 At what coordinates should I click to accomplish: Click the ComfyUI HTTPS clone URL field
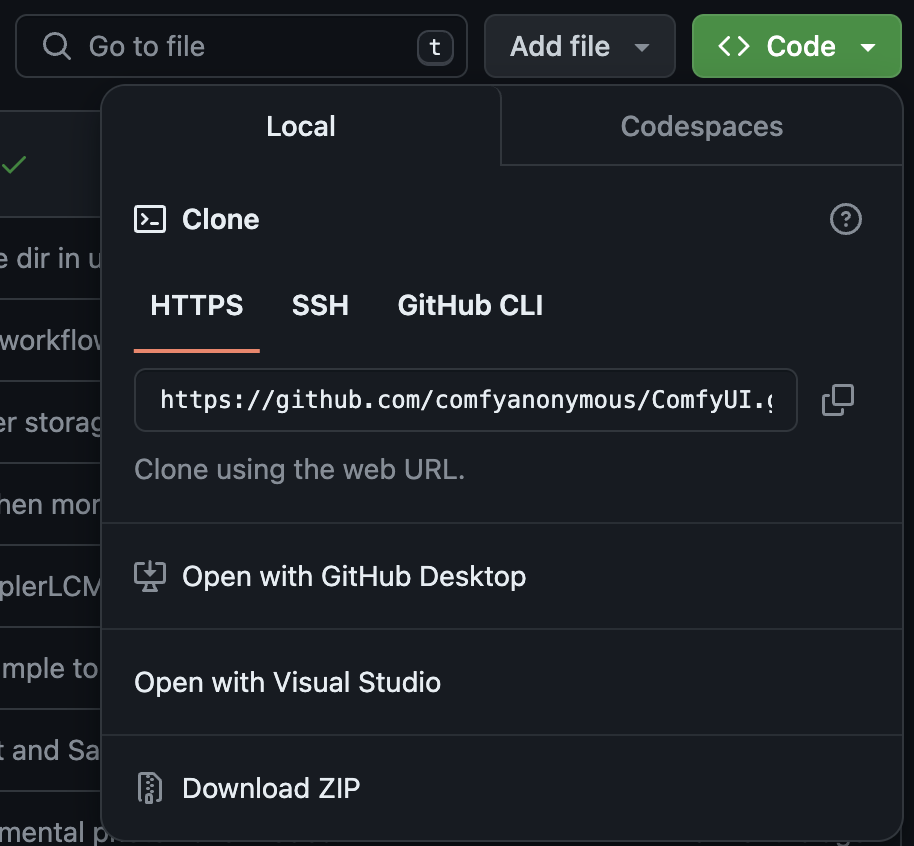tap(465, 400)
